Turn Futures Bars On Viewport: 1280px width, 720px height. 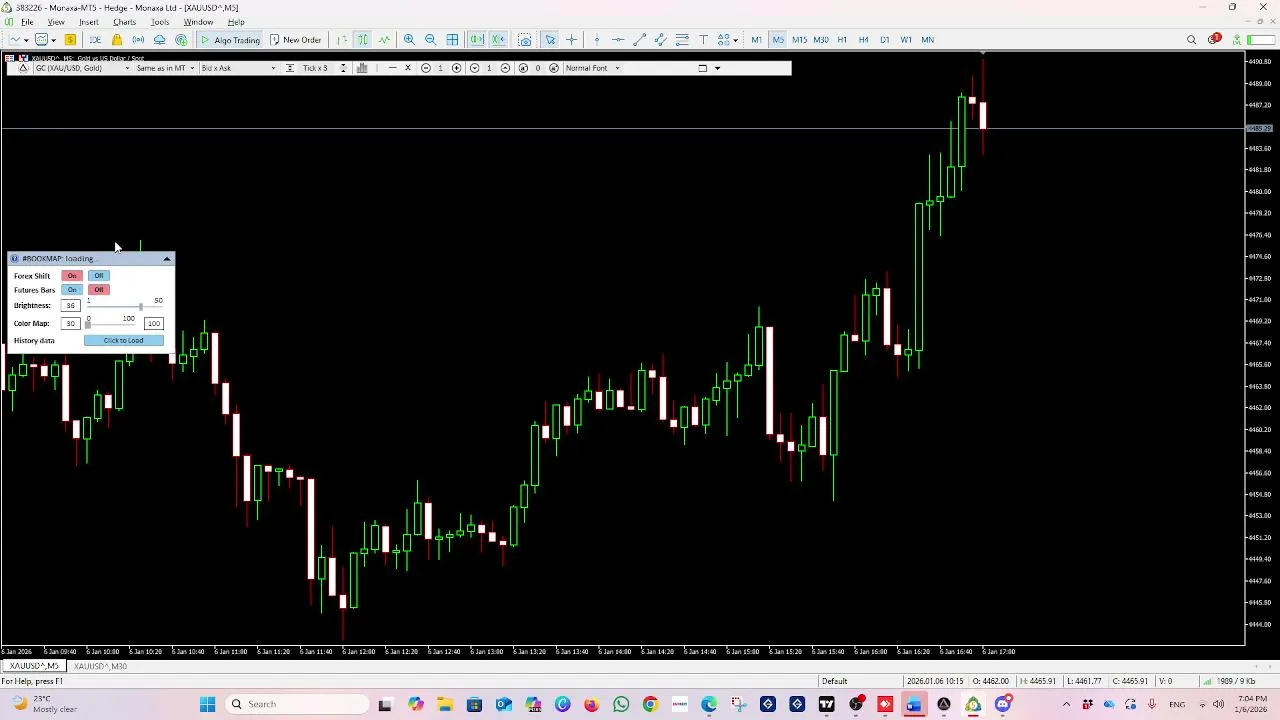[72, 290]
